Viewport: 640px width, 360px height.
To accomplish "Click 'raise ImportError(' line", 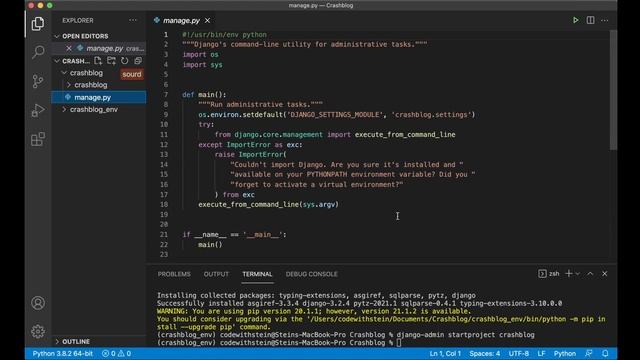I will pyautogui.click(x=250, y=154).
